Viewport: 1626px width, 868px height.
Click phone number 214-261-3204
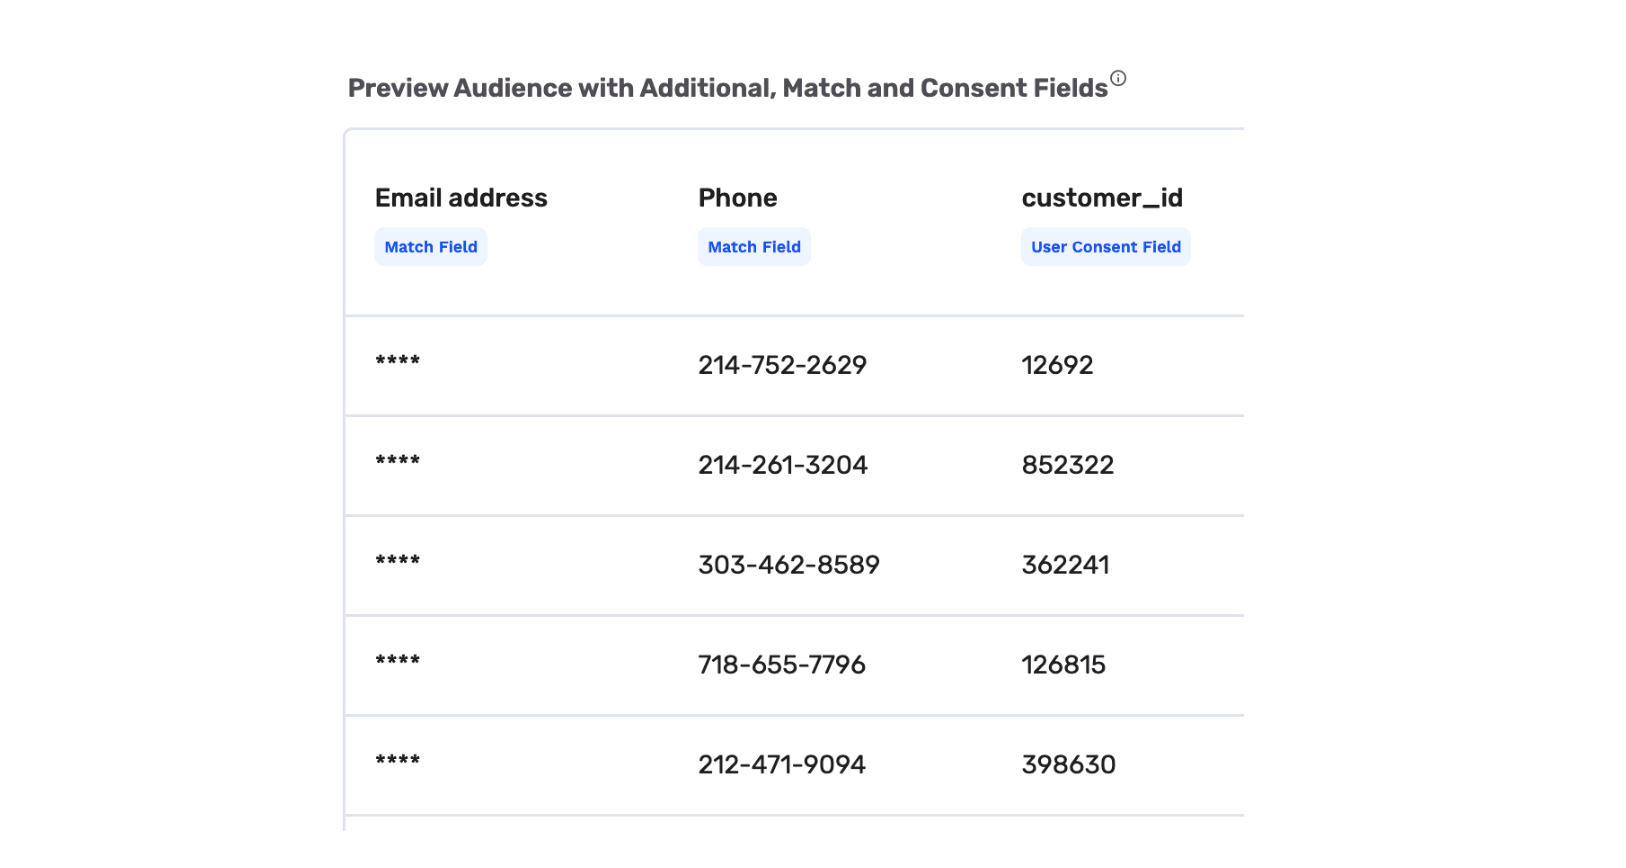point(782,465)
